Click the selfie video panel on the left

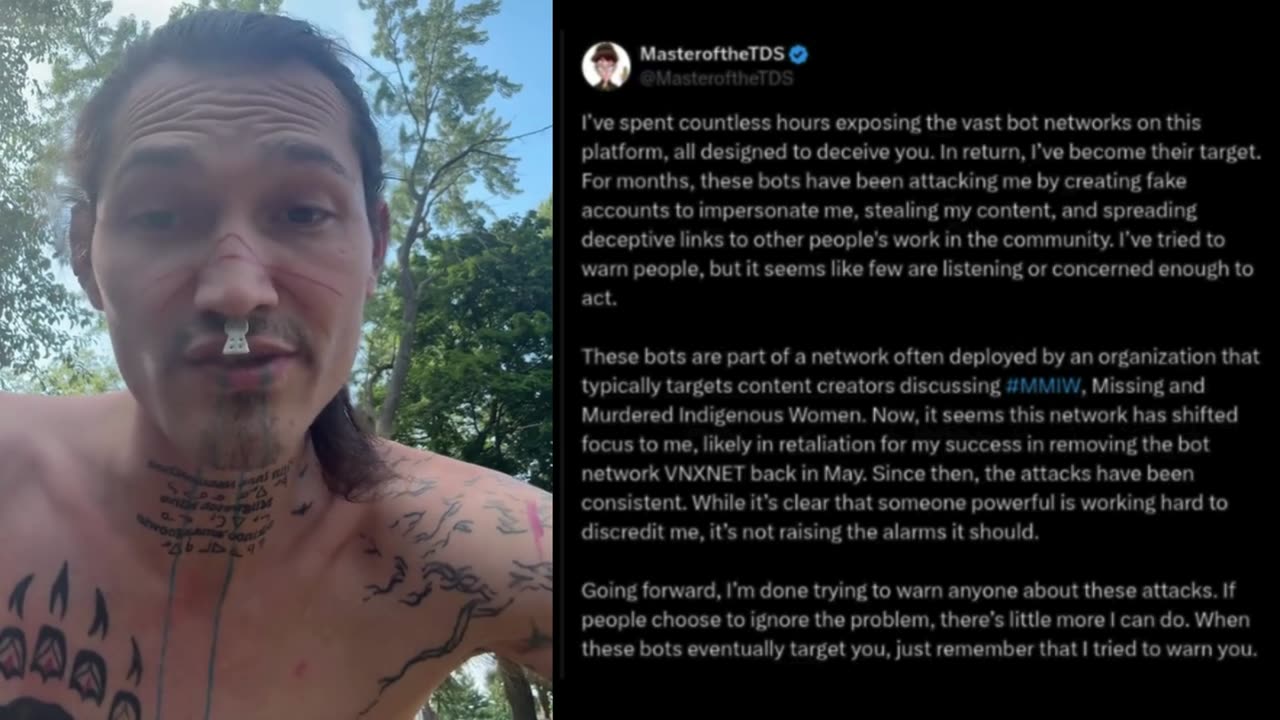coord(276,360)
